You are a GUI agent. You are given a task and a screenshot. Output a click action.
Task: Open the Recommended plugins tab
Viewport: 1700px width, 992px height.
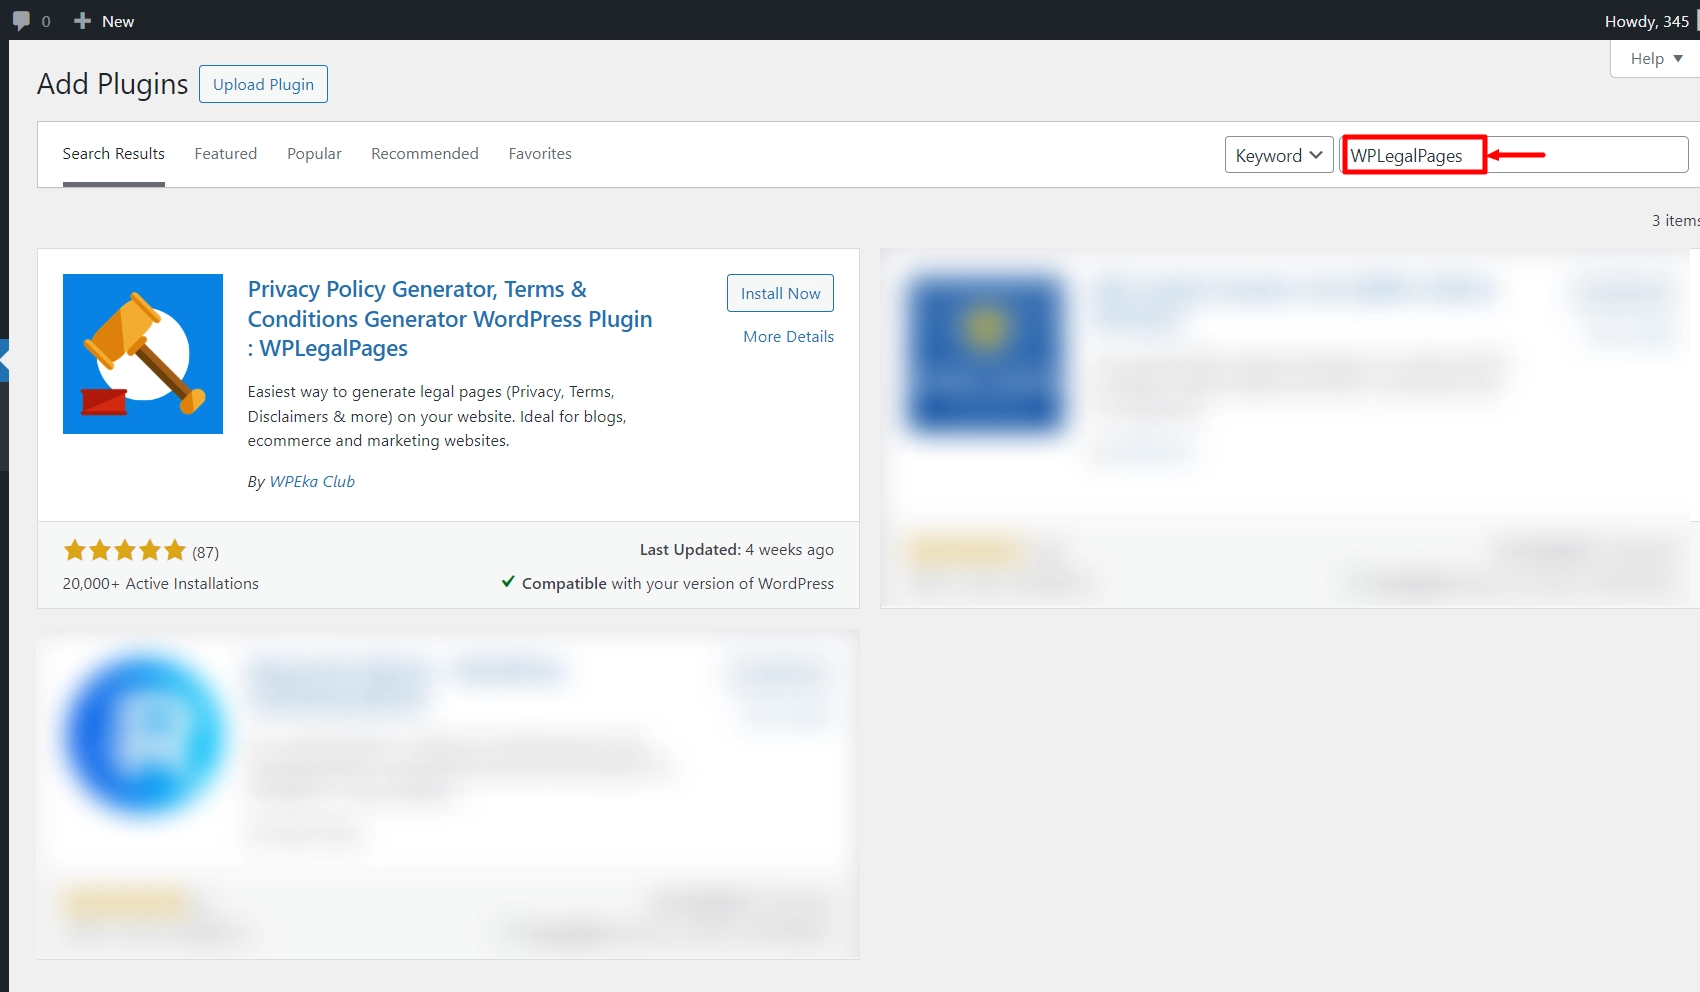tap(424, 153)
